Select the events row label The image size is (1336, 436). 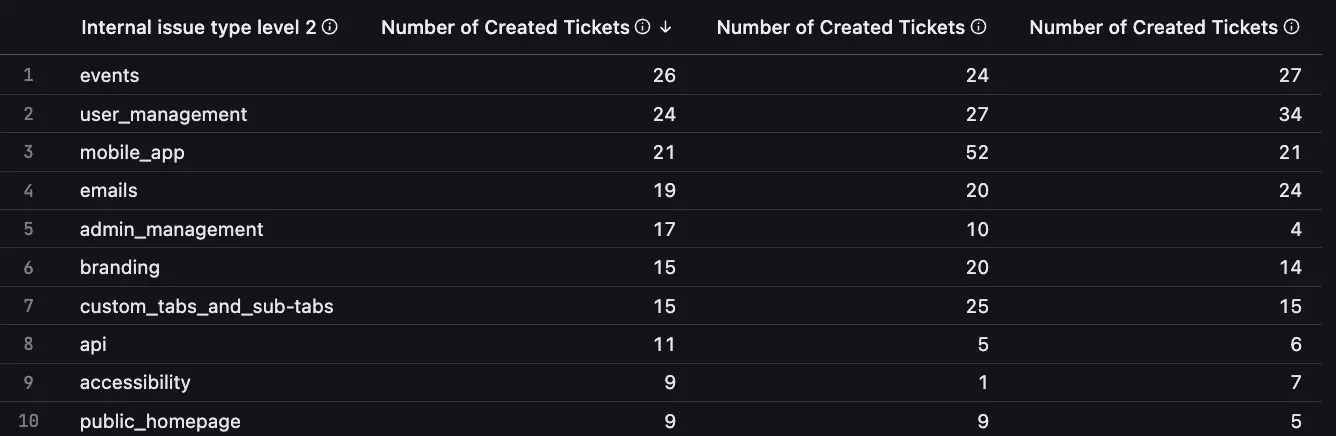tap(110, 76)
